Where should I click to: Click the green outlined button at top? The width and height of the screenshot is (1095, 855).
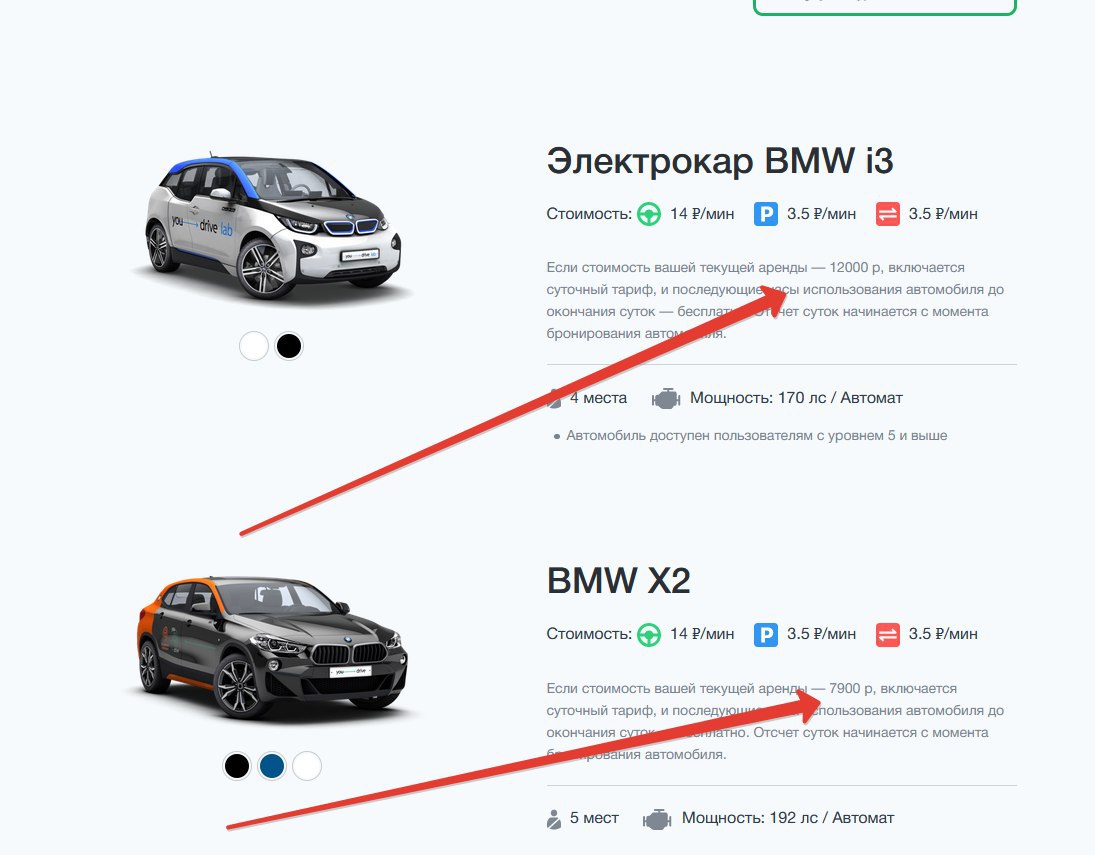tap(885, 6)
